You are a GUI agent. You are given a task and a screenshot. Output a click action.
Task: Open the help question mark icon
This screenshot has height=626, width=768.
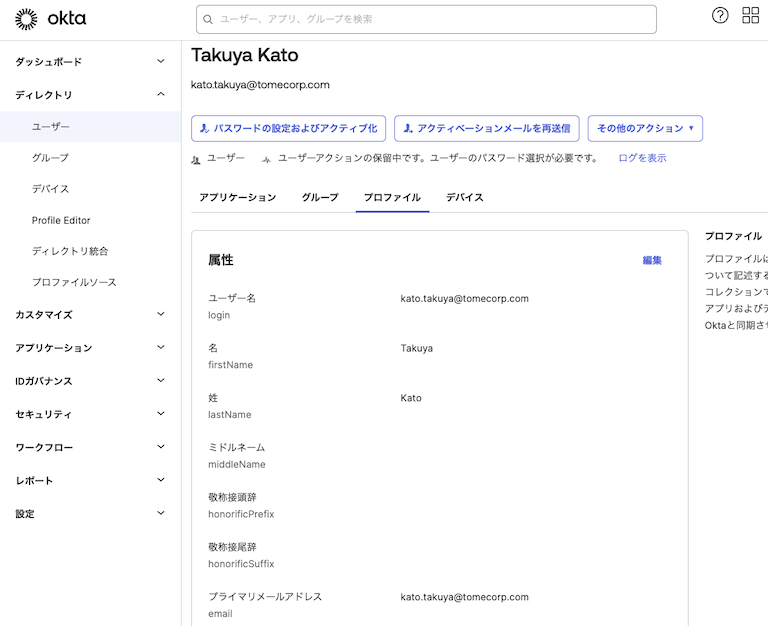(x=720, y=16)
